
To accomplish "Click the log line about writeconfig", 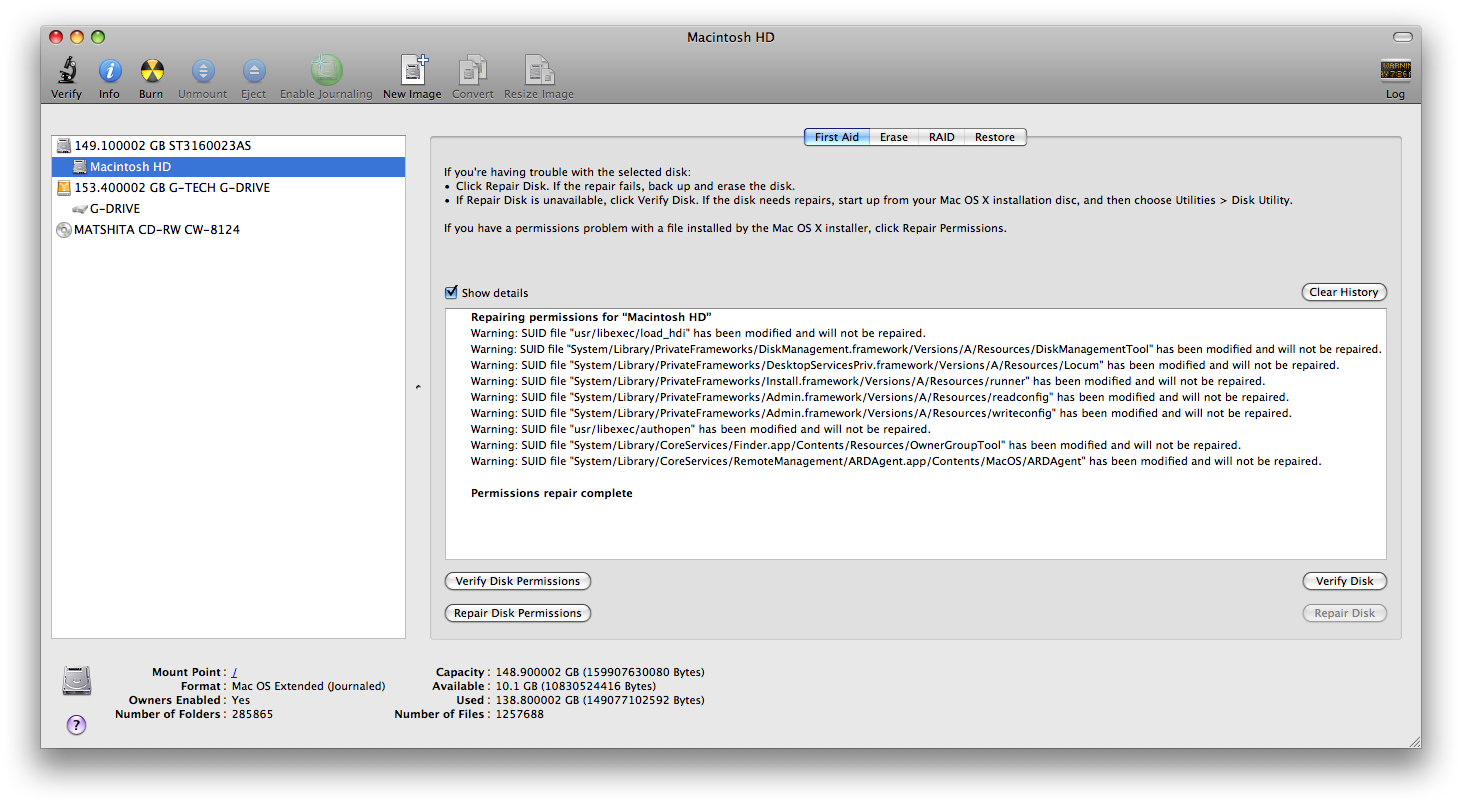I will 881,413.
